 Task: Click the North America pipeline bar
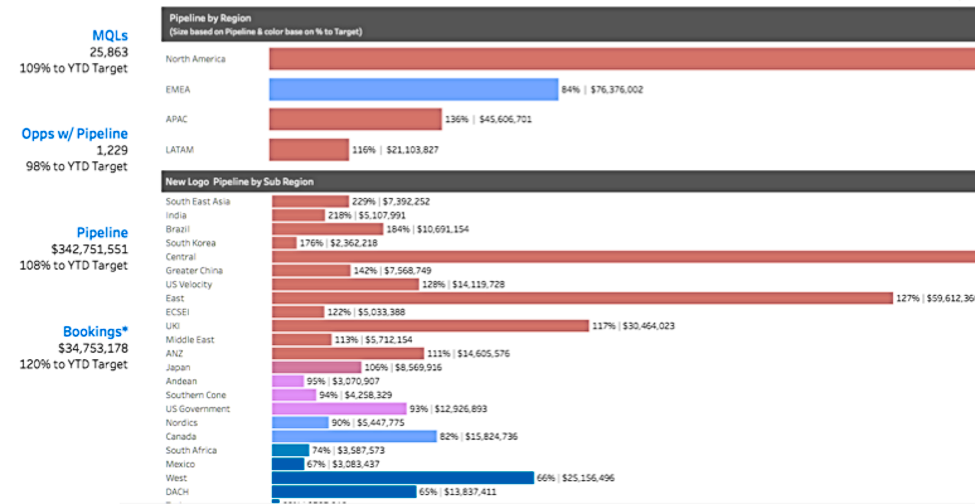coord(622,59)
